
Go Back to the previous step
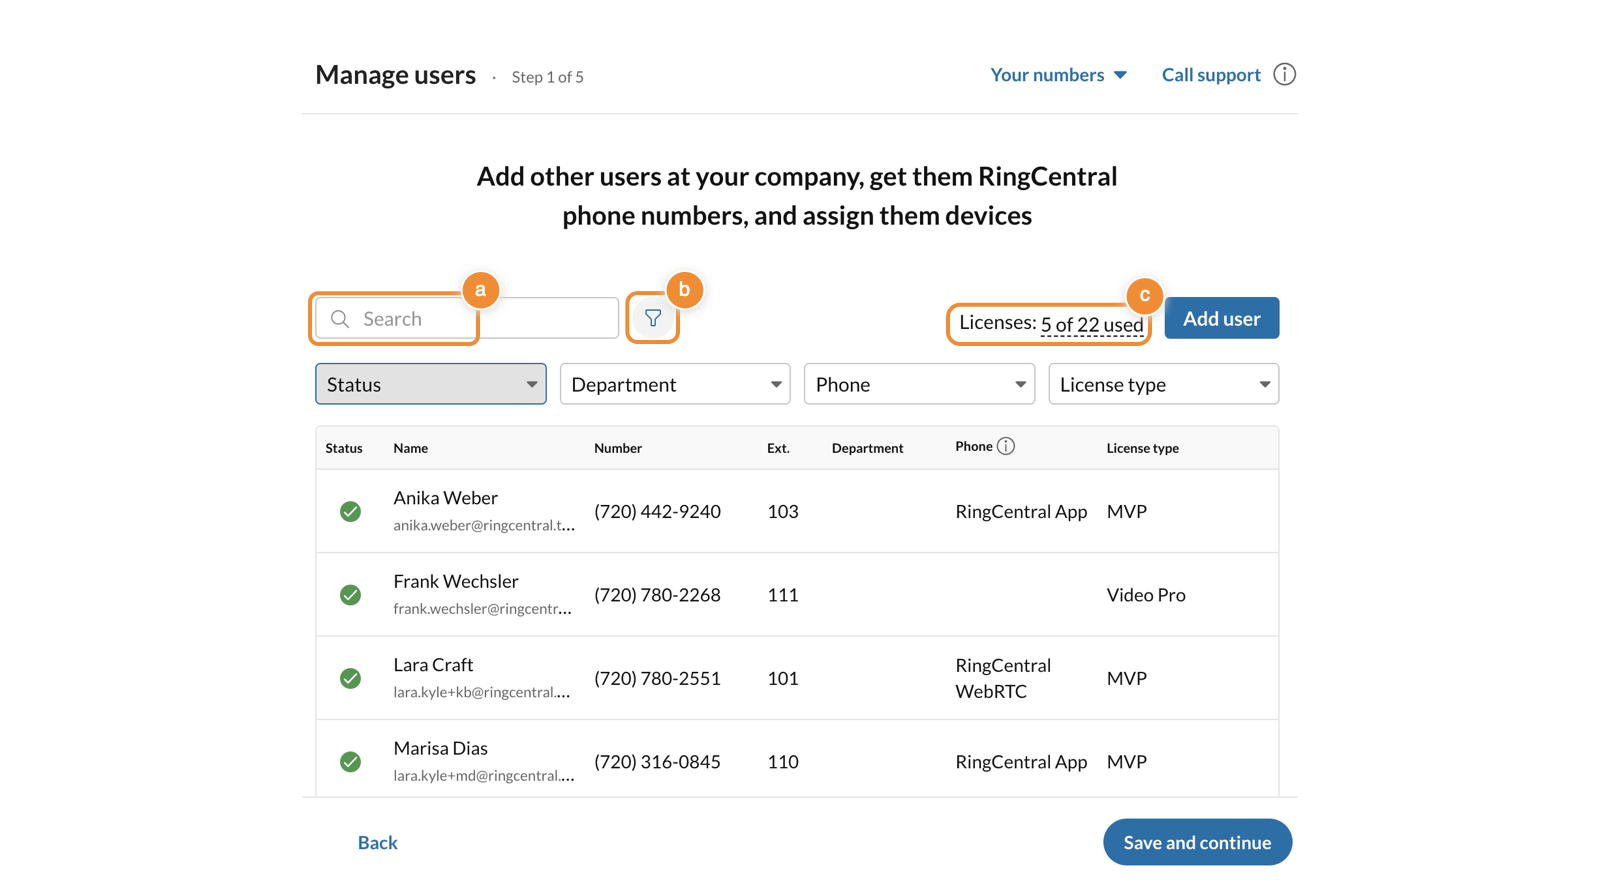pos(377,842)
